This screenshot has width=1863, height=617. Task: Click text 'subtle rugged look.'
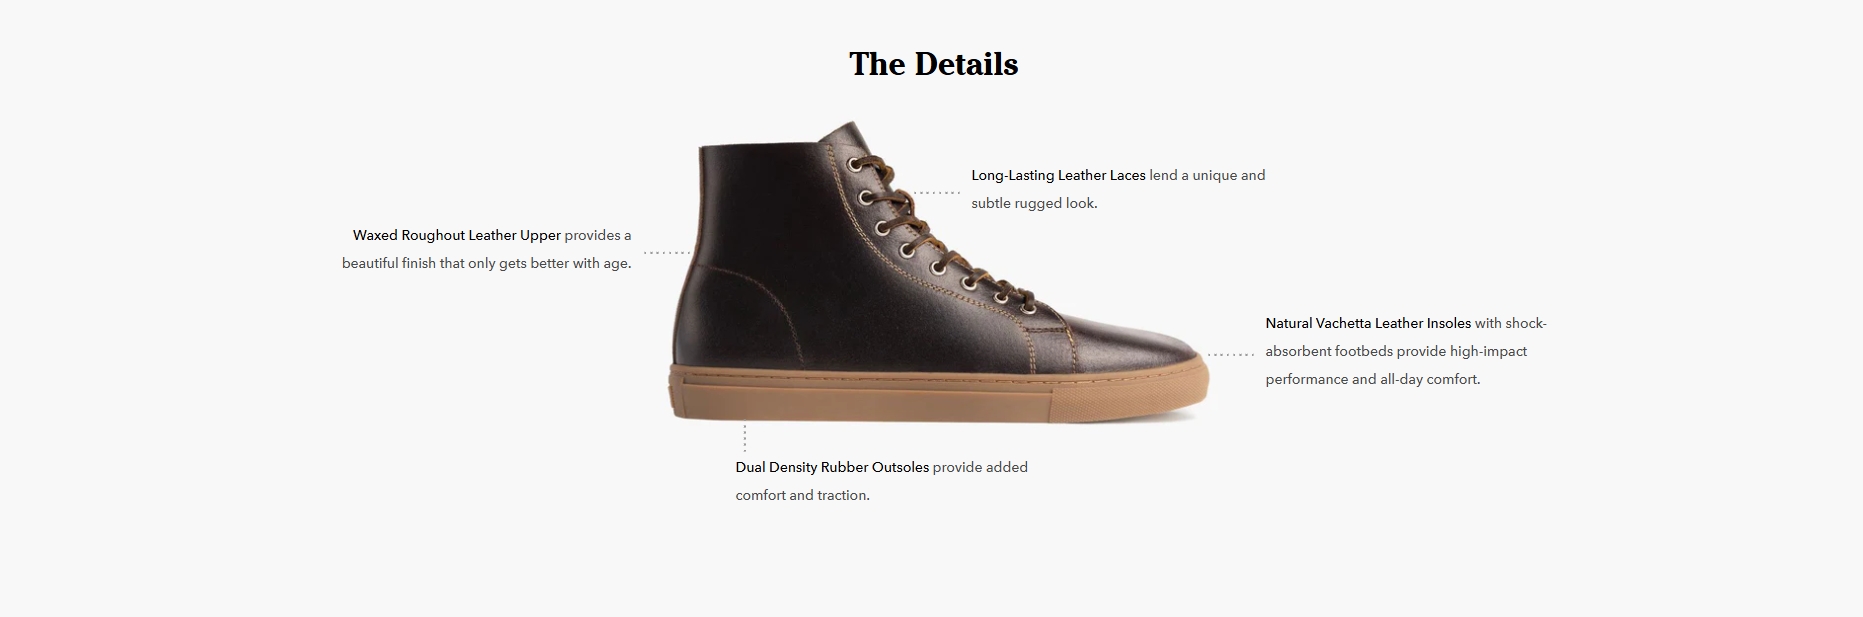click(1034, 203)
